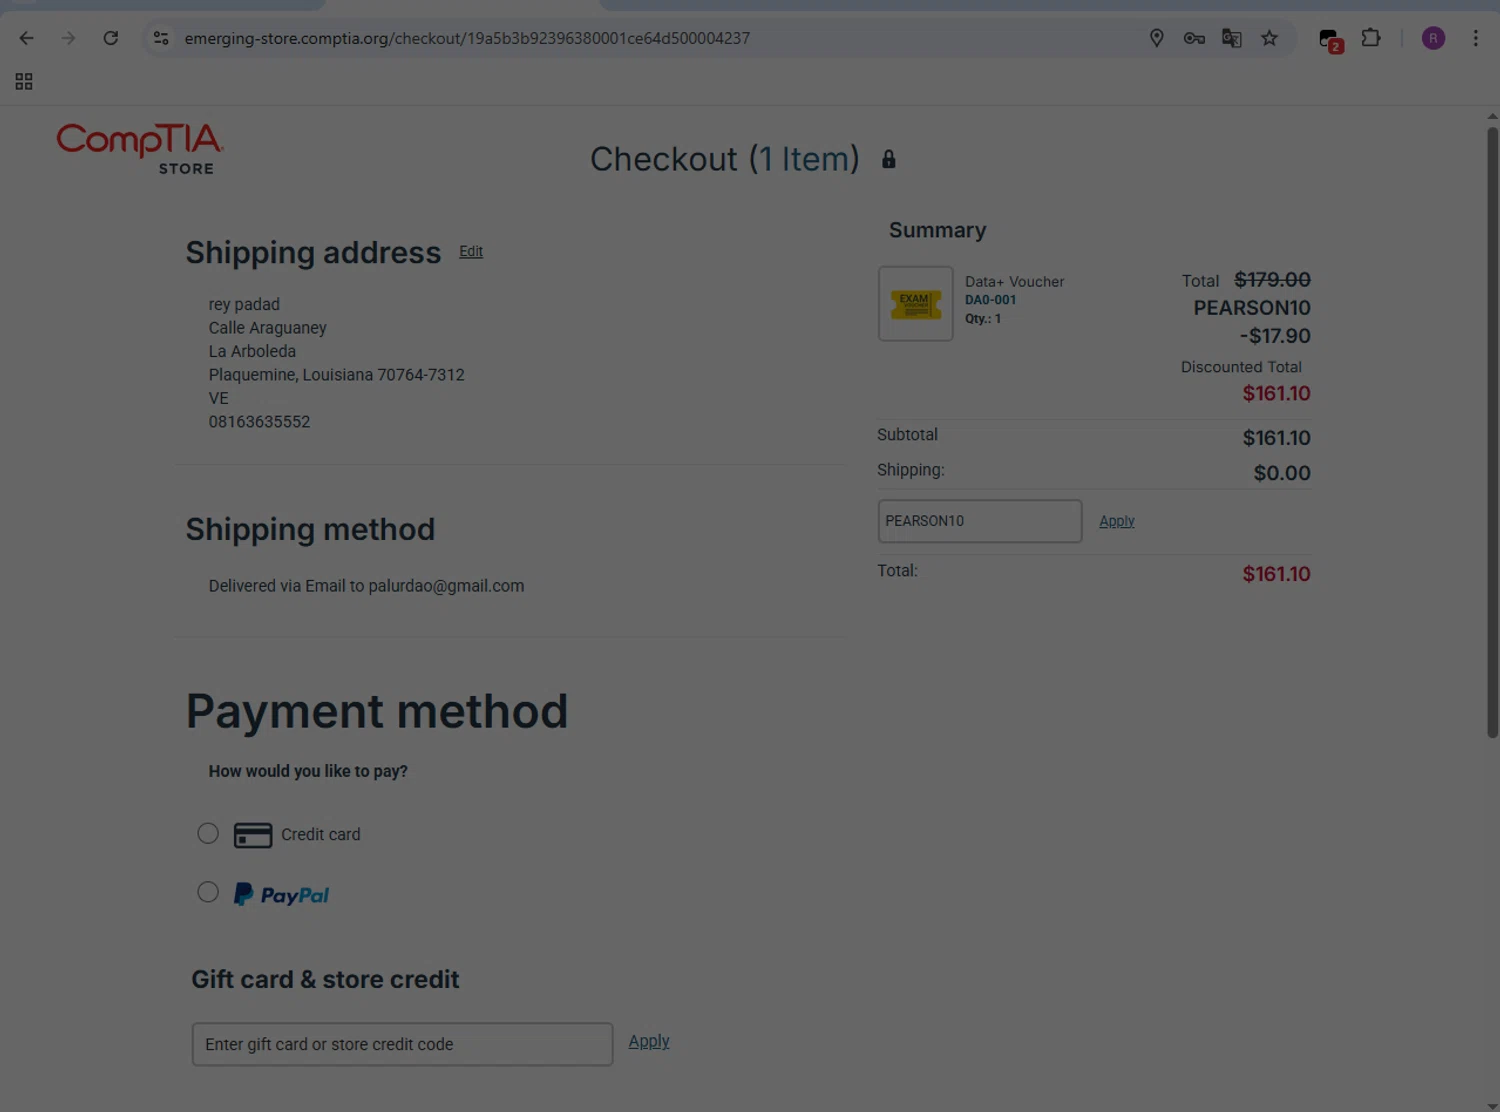
Task: Click the Data+ Voucher product name
Action: pyautogui.click(x=1014, y=282)
